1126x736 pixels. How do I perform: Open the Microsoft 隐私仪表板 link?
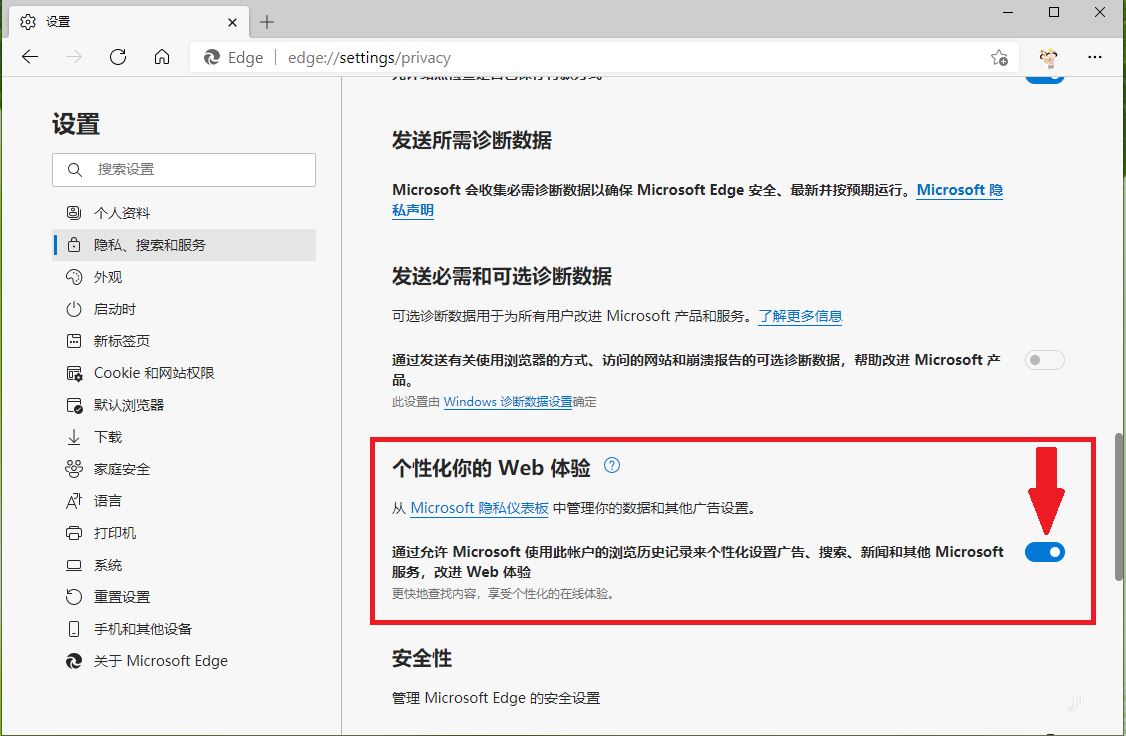478,507
